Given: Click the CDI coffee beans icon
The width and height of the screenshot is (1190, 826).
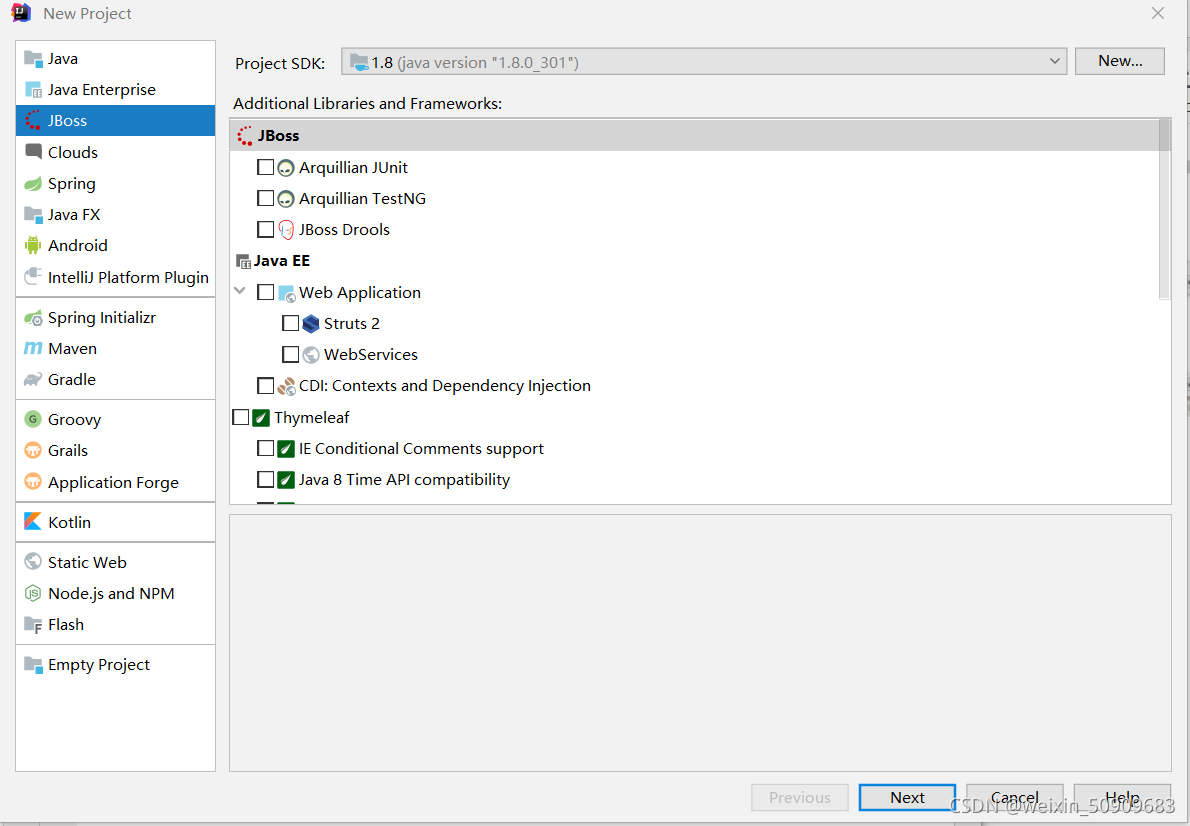Looking at the screenshot, I should click(x=286, y=386).
